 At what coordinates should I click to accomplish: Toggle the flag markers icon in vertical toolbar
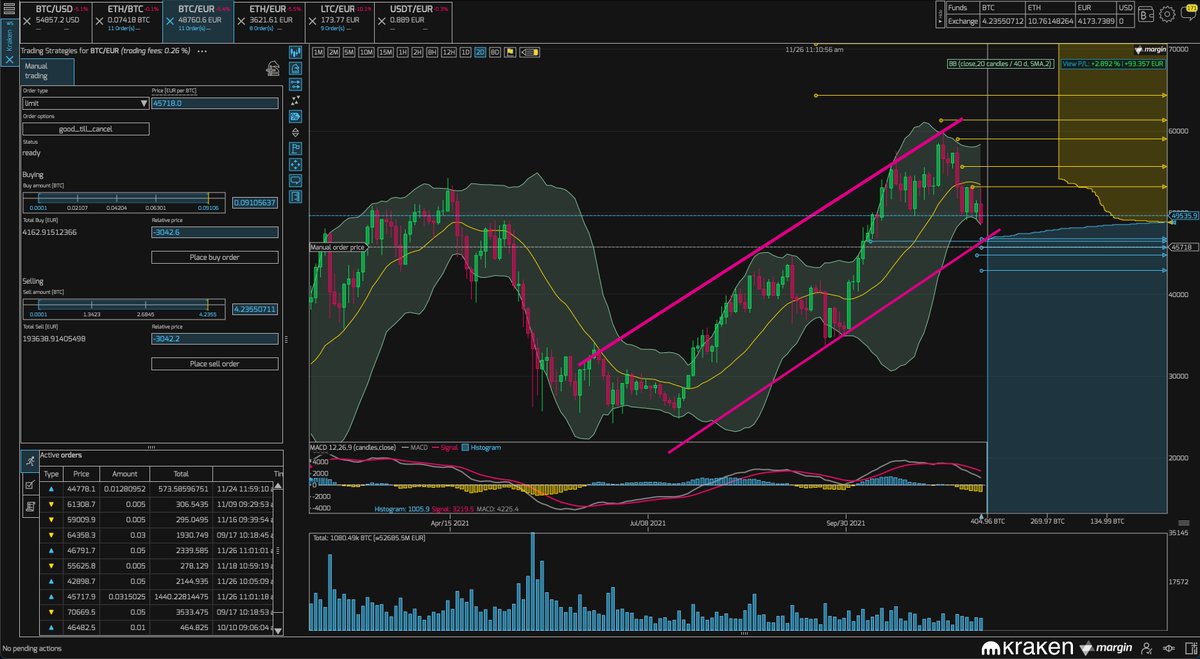click(296, 148)
